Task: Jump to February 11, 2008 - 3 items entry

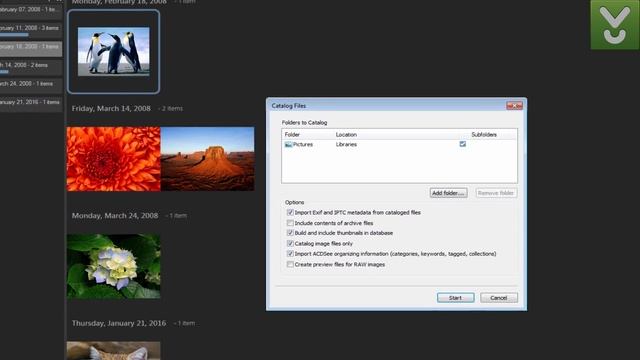Action: click(31, 30)
